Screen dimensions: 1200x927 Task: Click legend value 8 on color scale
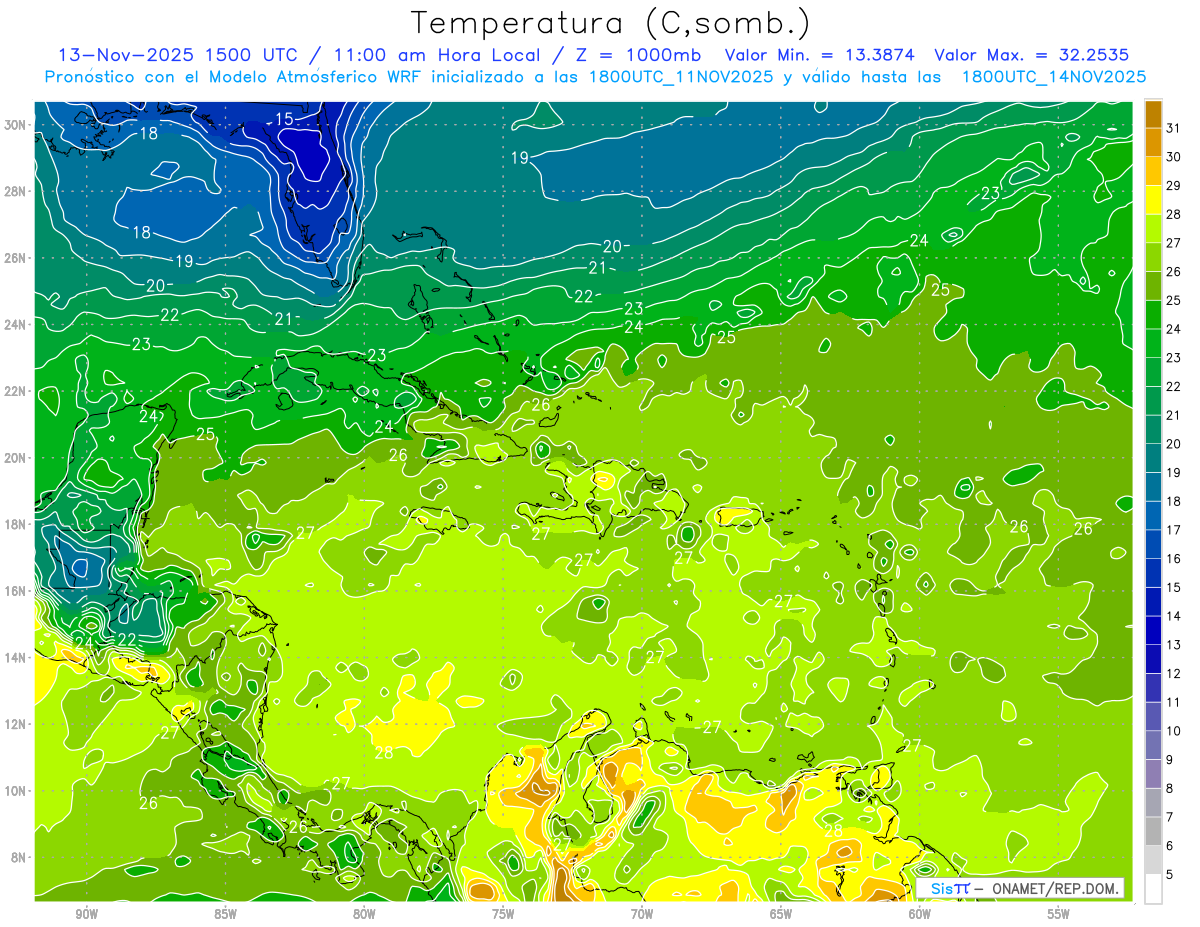click(x=1170, y=789)
